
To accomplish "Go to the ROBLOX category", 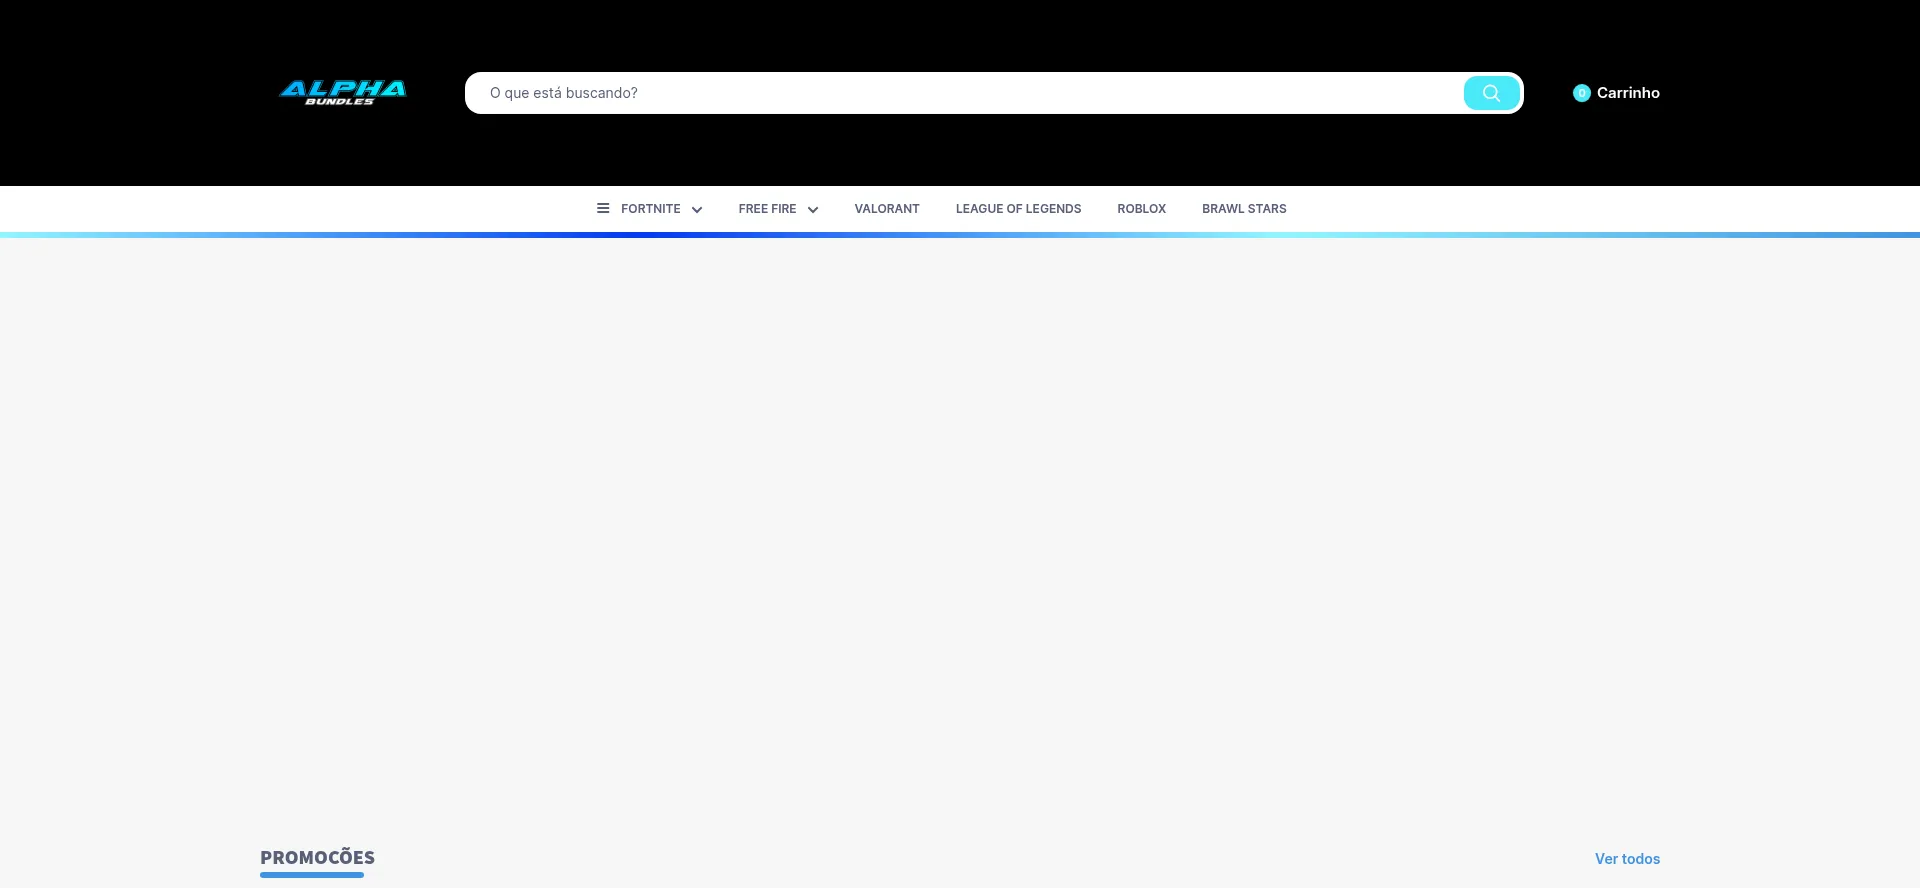I will [1141, 209].
